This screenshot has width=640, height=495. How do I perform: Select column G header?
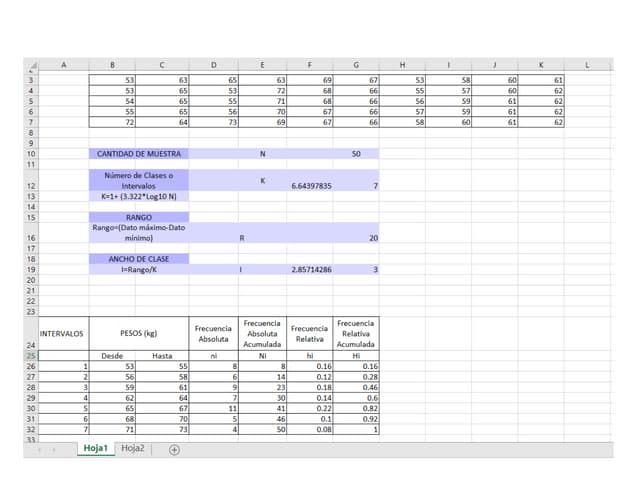click(356, 65)
